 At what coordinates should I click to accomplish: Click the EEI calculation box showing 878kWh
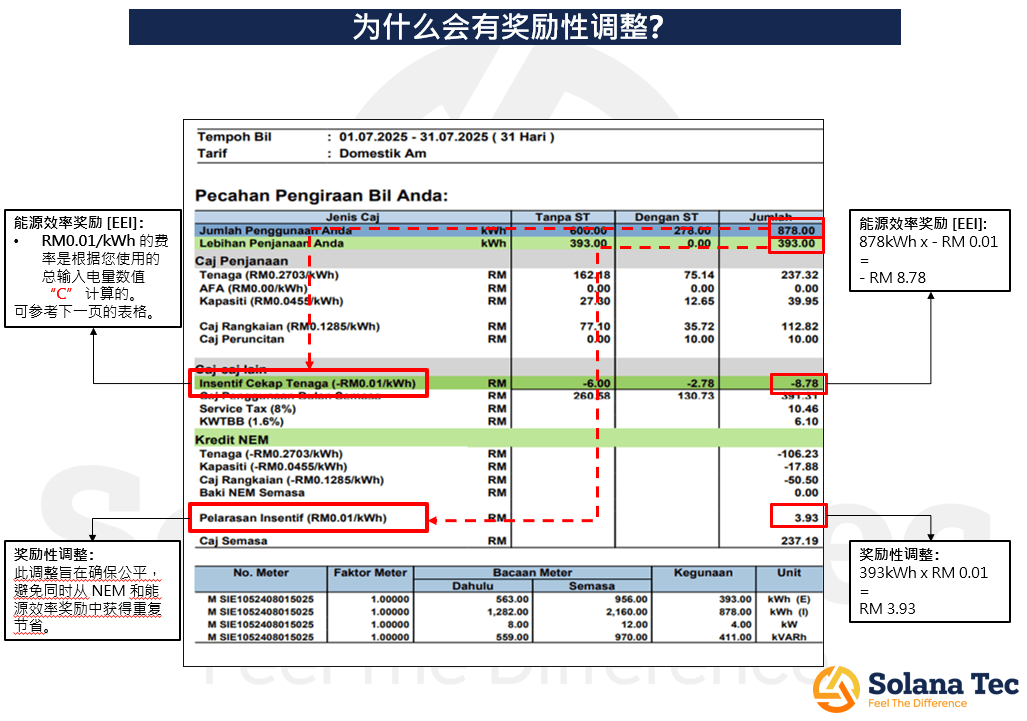pos(929,251)
